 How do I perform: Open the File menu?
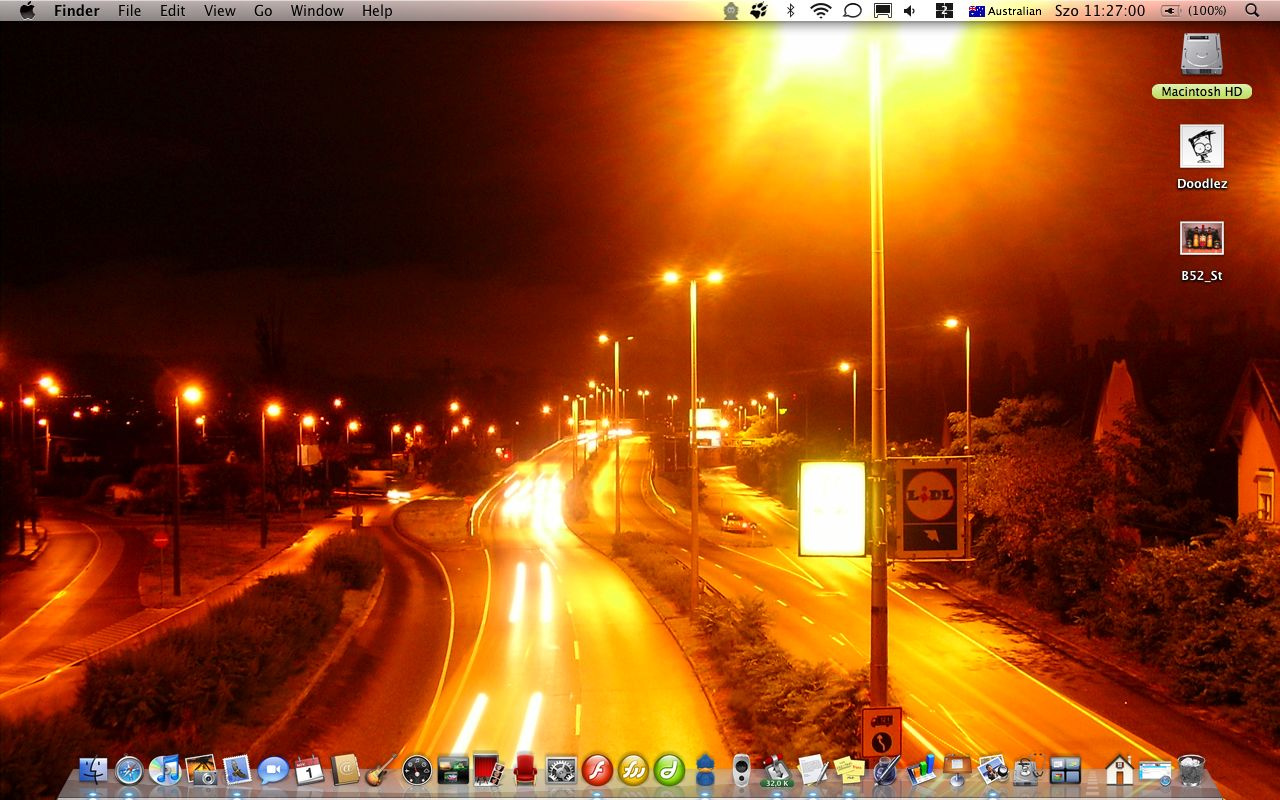coord(129,11)
